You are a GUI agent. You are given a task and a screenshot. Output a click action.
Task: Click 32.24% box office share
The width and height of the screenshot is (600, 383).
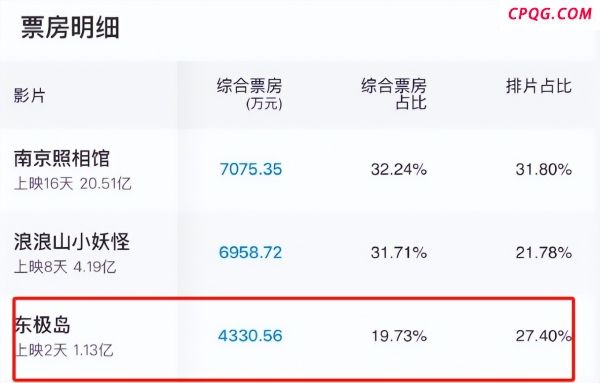(x=399, y=169)
